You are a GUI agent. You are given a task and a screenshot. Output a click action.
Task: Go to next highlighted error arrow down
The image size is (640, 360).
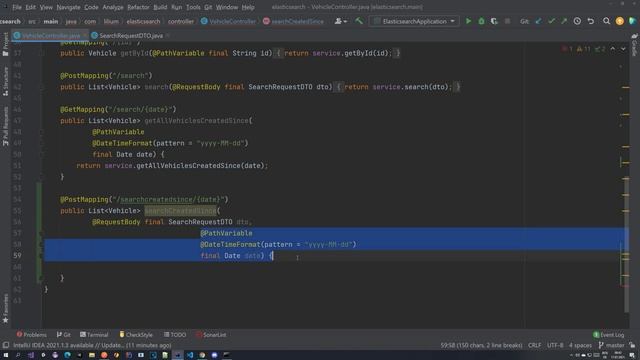click(x=623, y=49)
